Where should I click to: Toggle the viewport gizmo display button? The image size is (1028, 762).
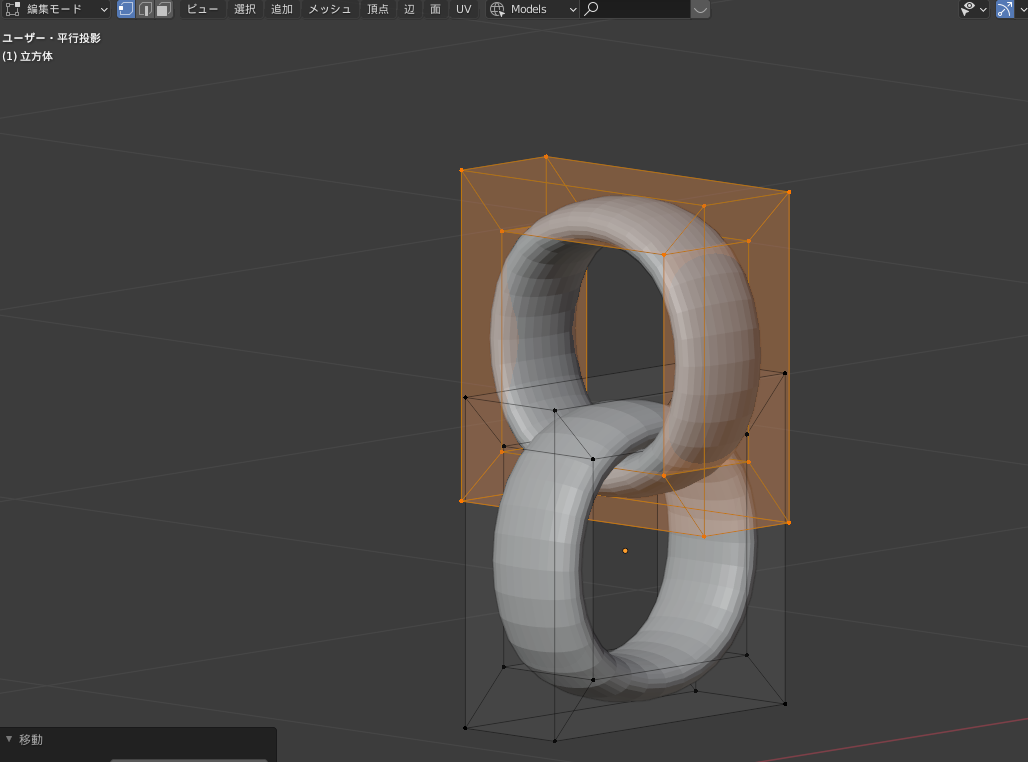(x=1005, y=9)
